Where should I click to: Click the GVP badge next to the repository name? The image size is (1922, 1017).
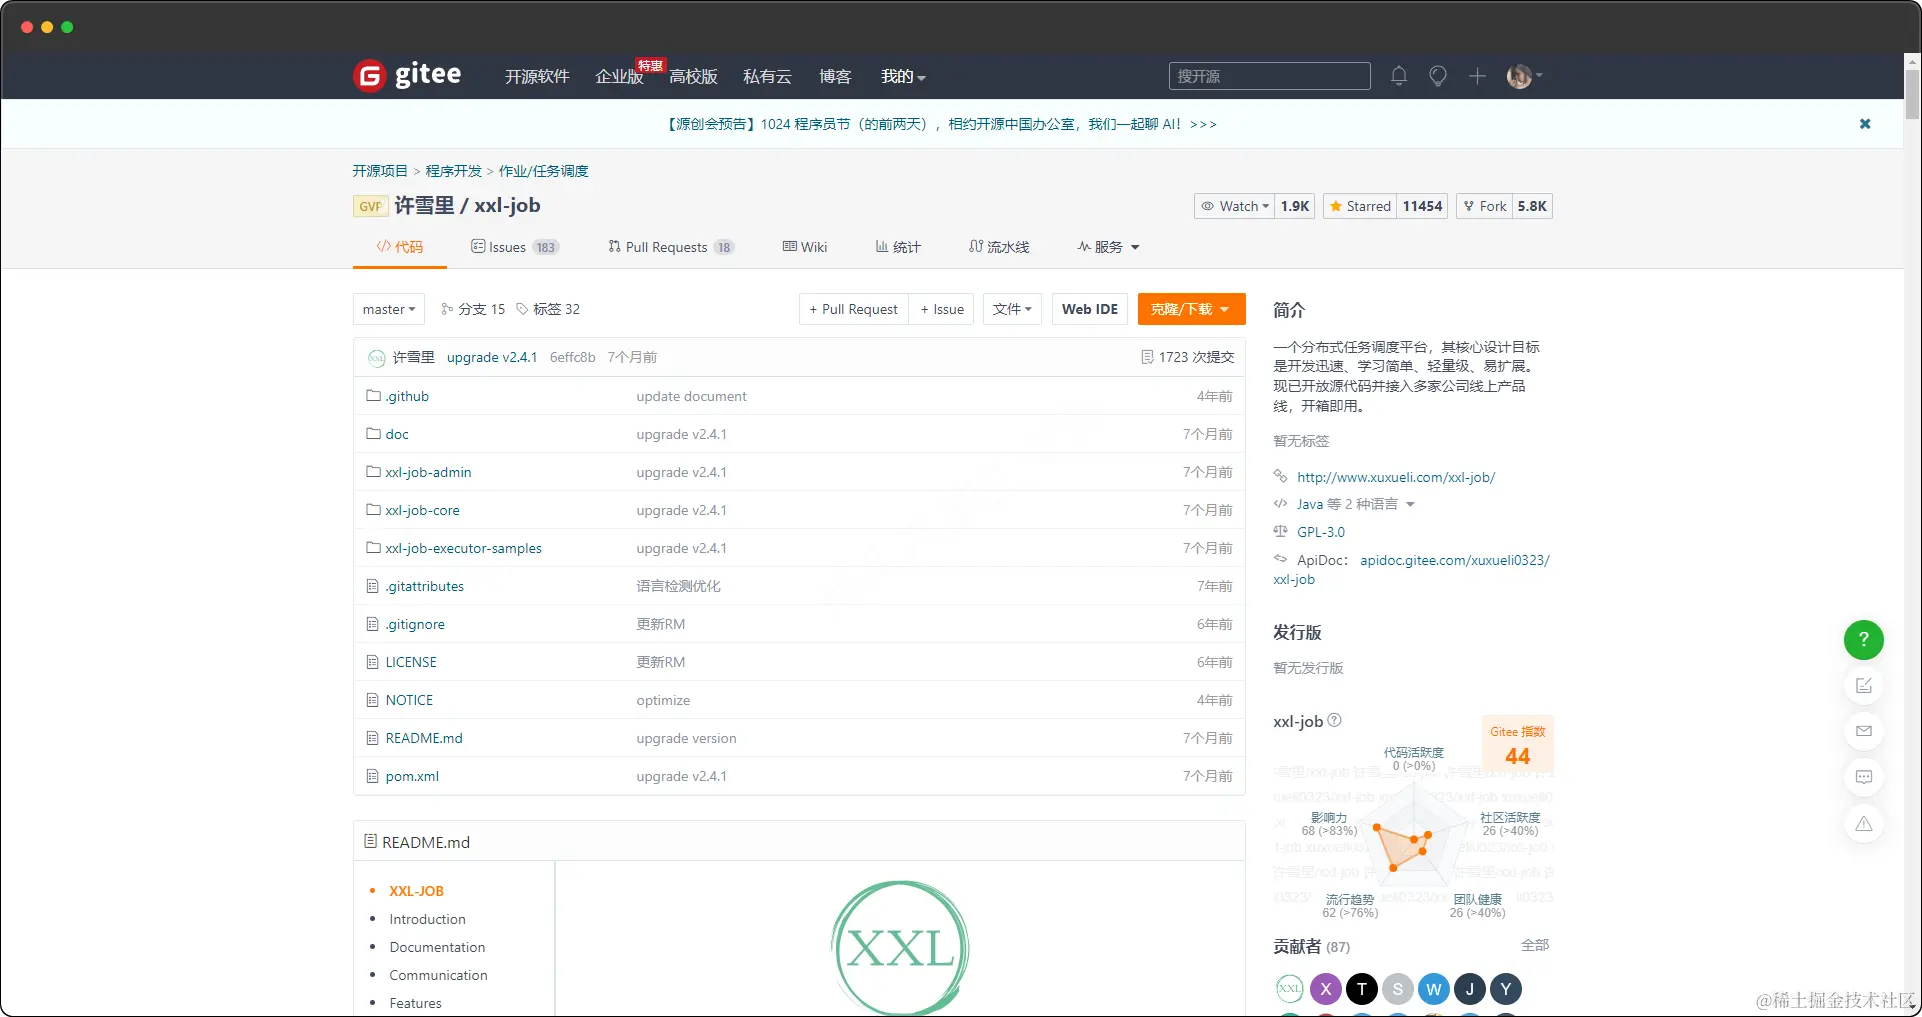pyautogui.click(x=370, y=206)
